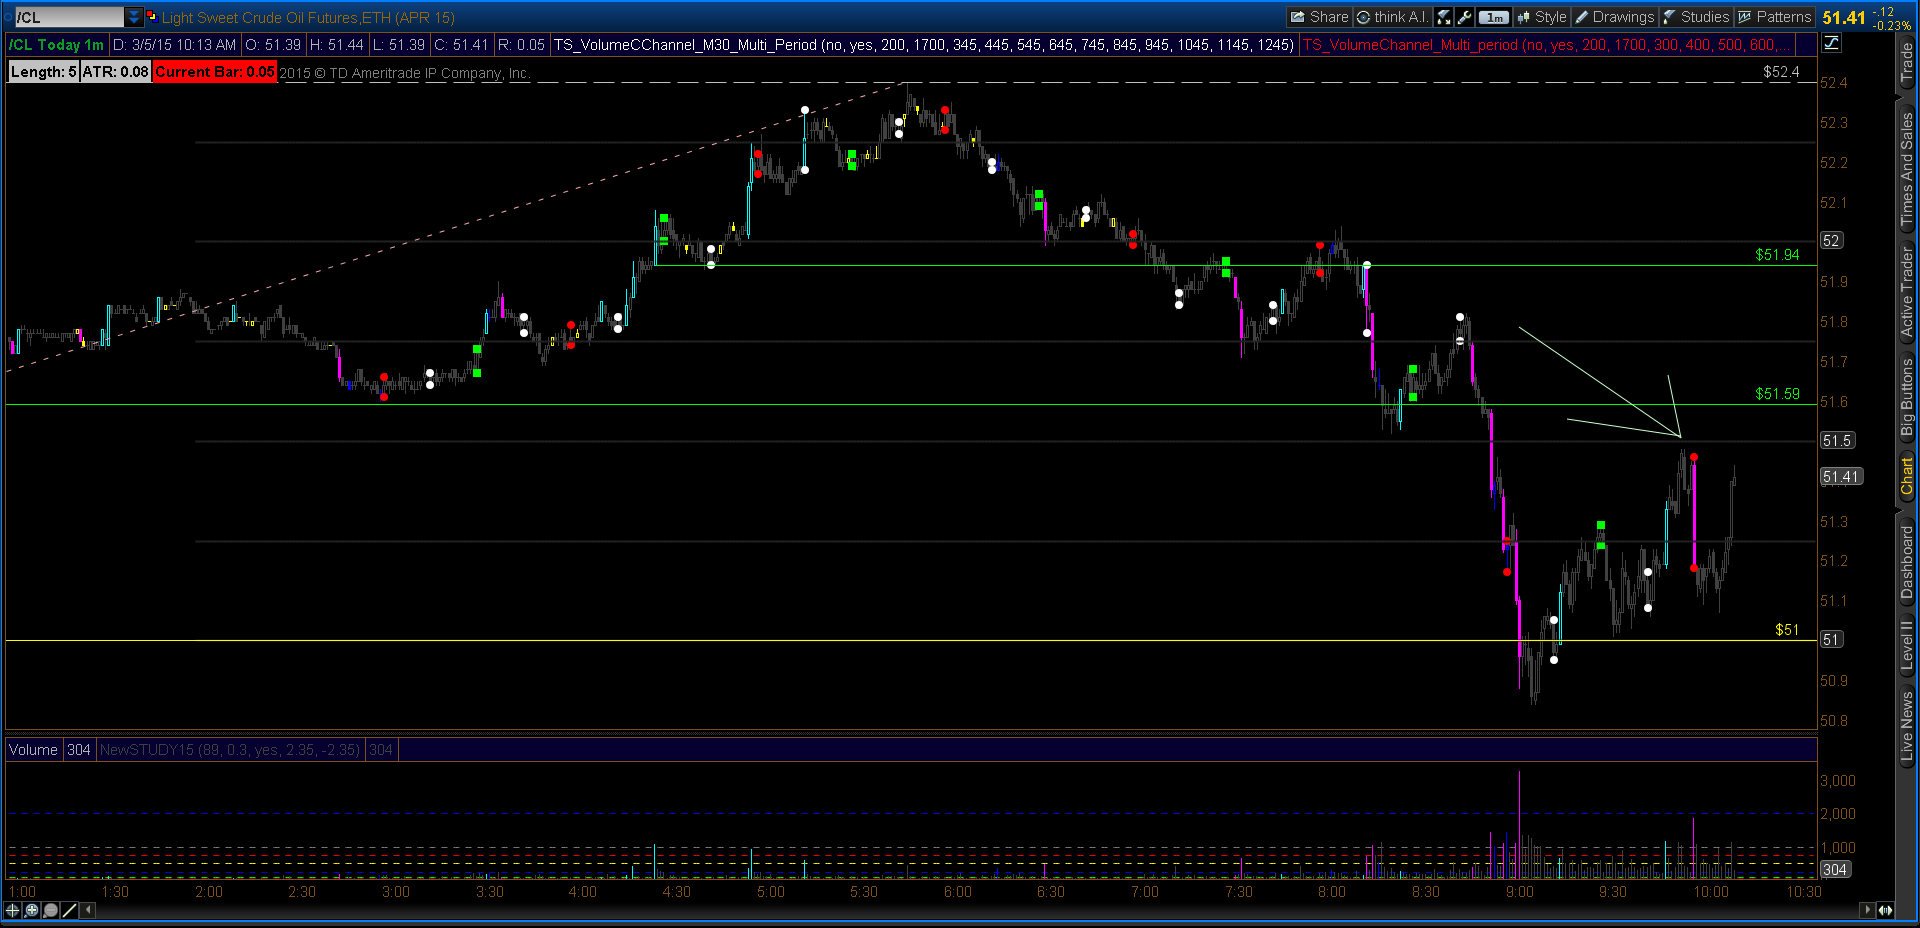Open the Drawings menu
The height and width of the screenshot is (928, 1920).
tap(1615, 17)
